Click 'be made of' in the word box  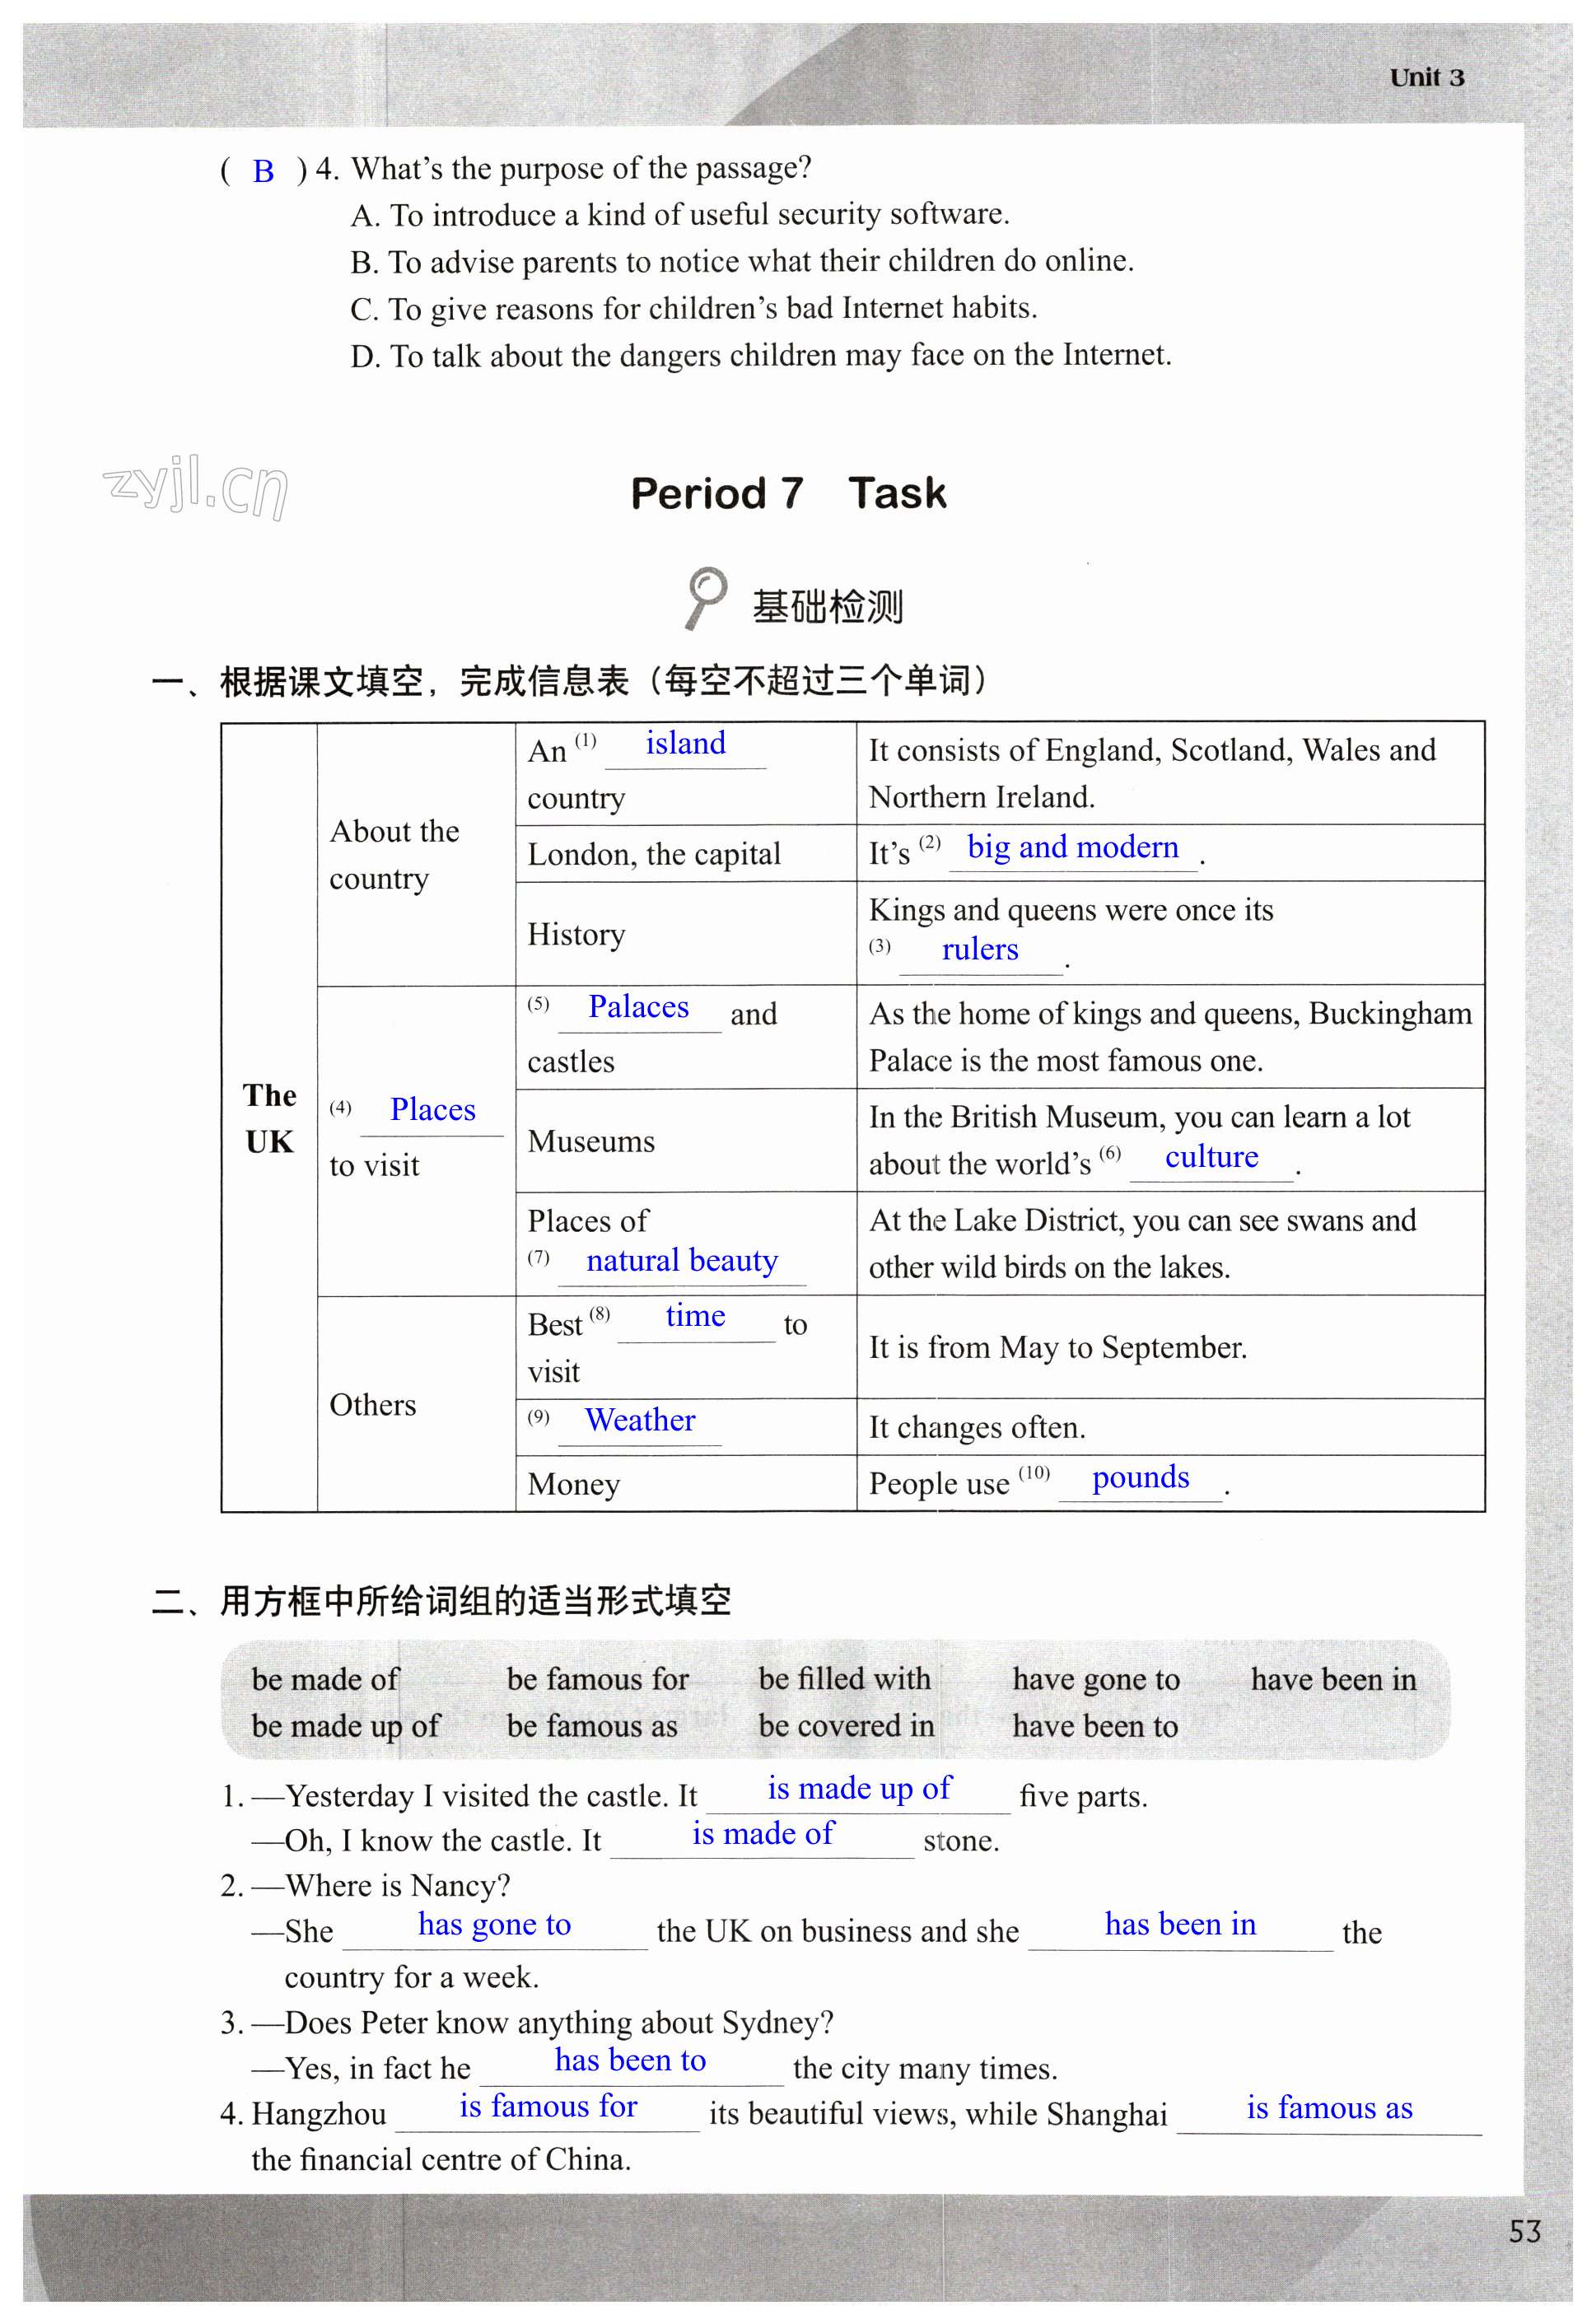(x=325, y=1679)
